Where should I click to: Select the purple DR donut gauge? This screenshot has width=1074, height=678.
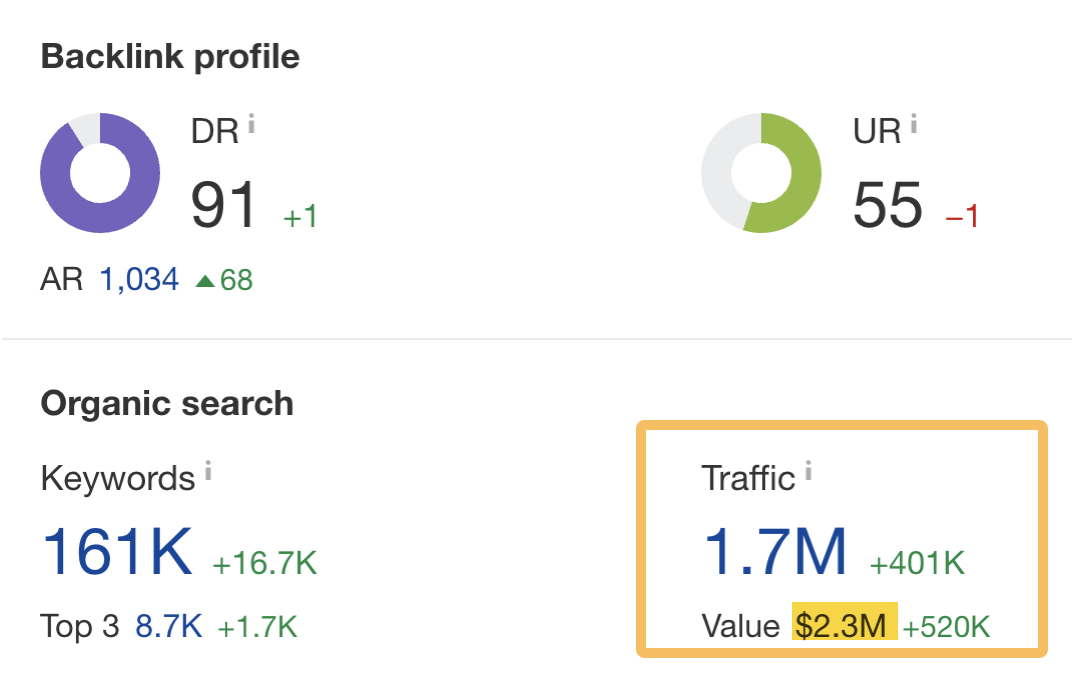click(100, 172)
